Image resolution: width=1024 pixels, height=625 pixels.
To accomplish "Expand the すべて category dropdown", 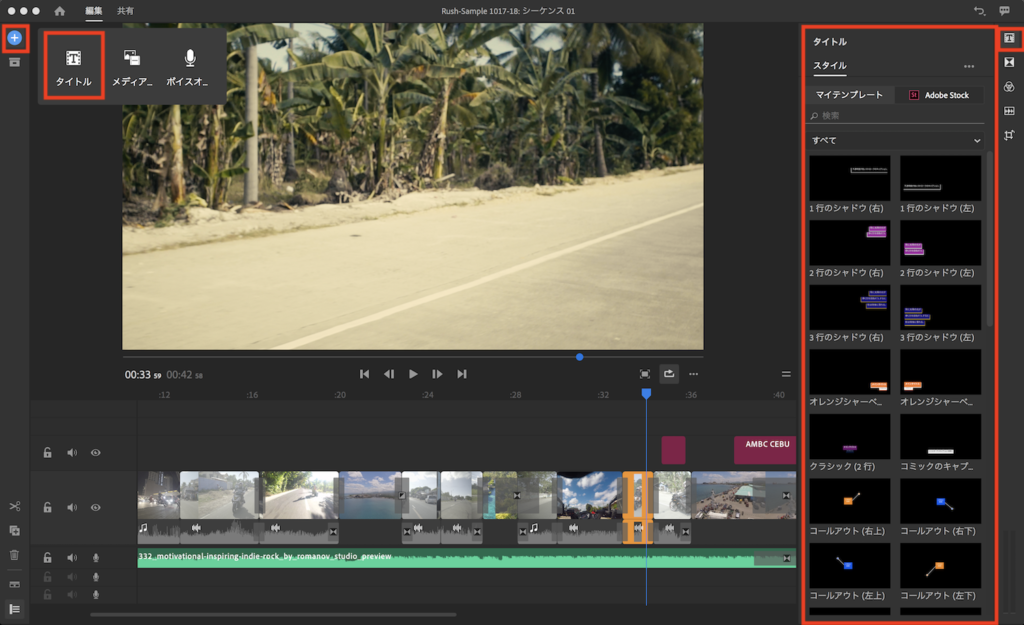I will 896,141.
